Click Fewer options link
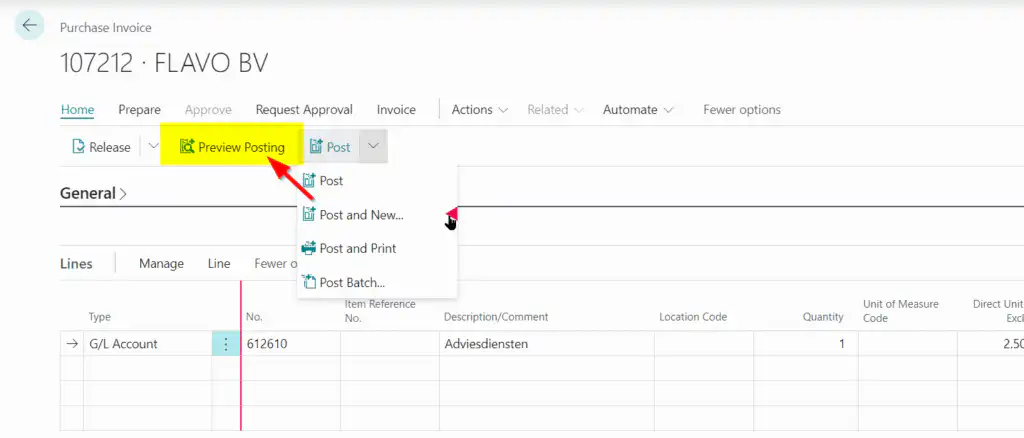Viewport: 1024px width, 438px height. (x=742, y=110)
